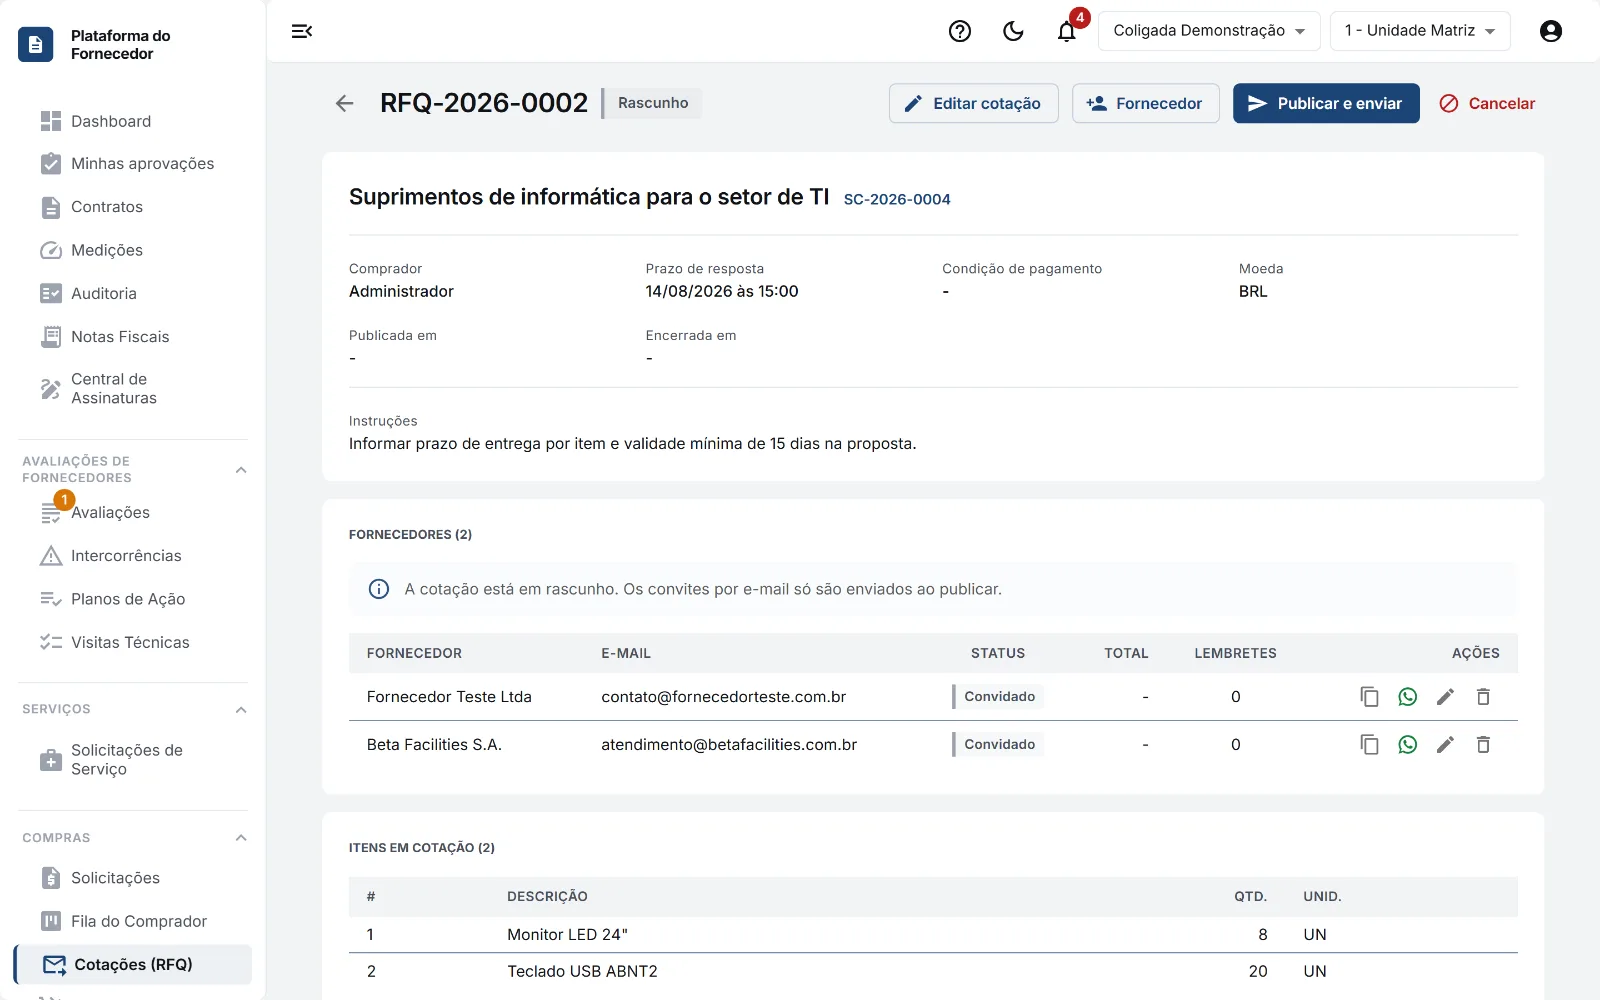This screenshot has height=1000, width=1600.
Task: Click the RFQ-2026-0002 title
Action: [484, 103]
